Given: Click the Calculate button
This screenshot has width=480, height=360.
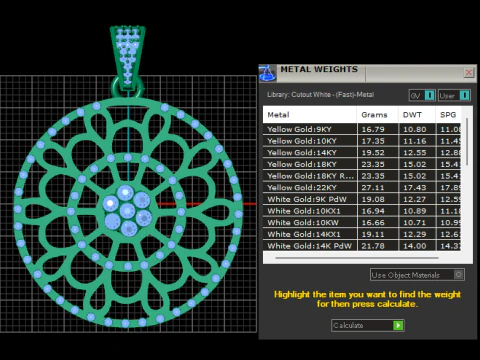Looking at the screenshot, I should tap(368, 325).
